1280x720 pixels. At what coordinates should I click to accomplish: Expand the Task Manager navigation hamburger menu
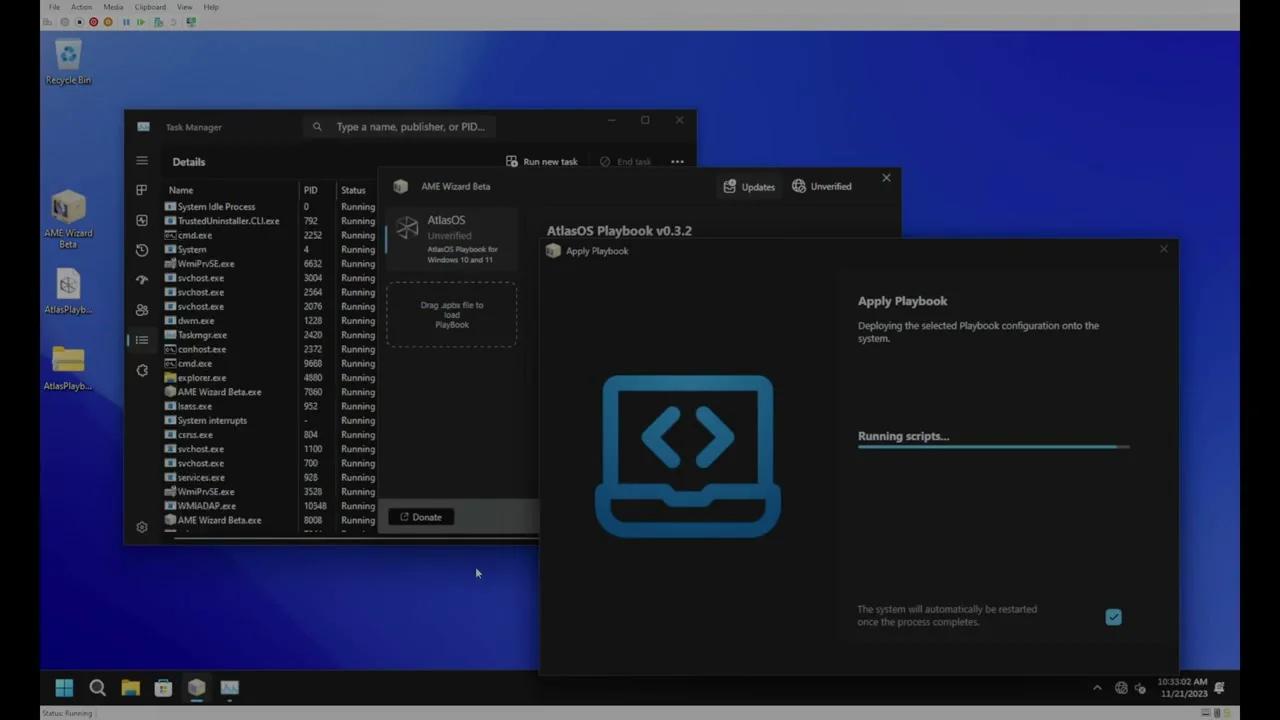pos(141,161)
